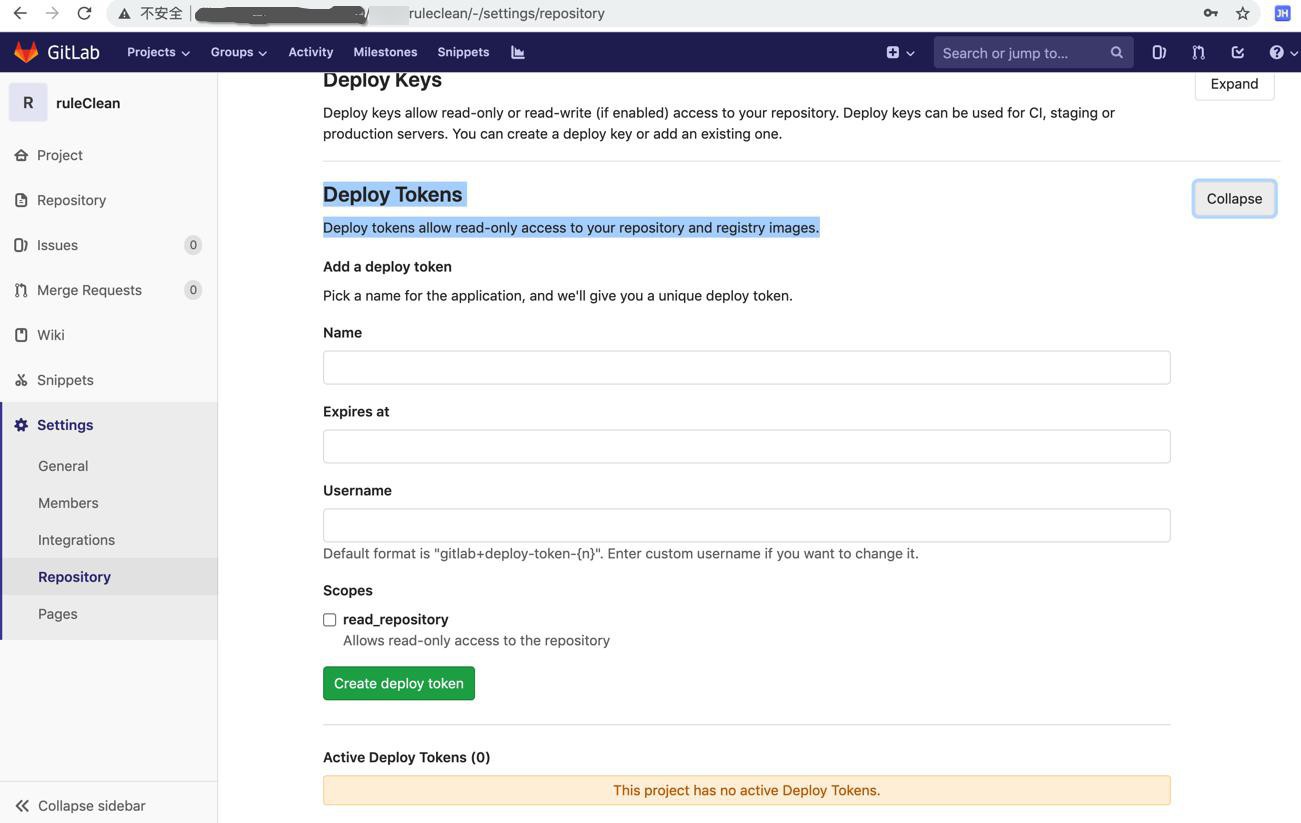Click the merge requests icon in the navbar
This screenshot has width=1301, height=823.
point(1196,51)
